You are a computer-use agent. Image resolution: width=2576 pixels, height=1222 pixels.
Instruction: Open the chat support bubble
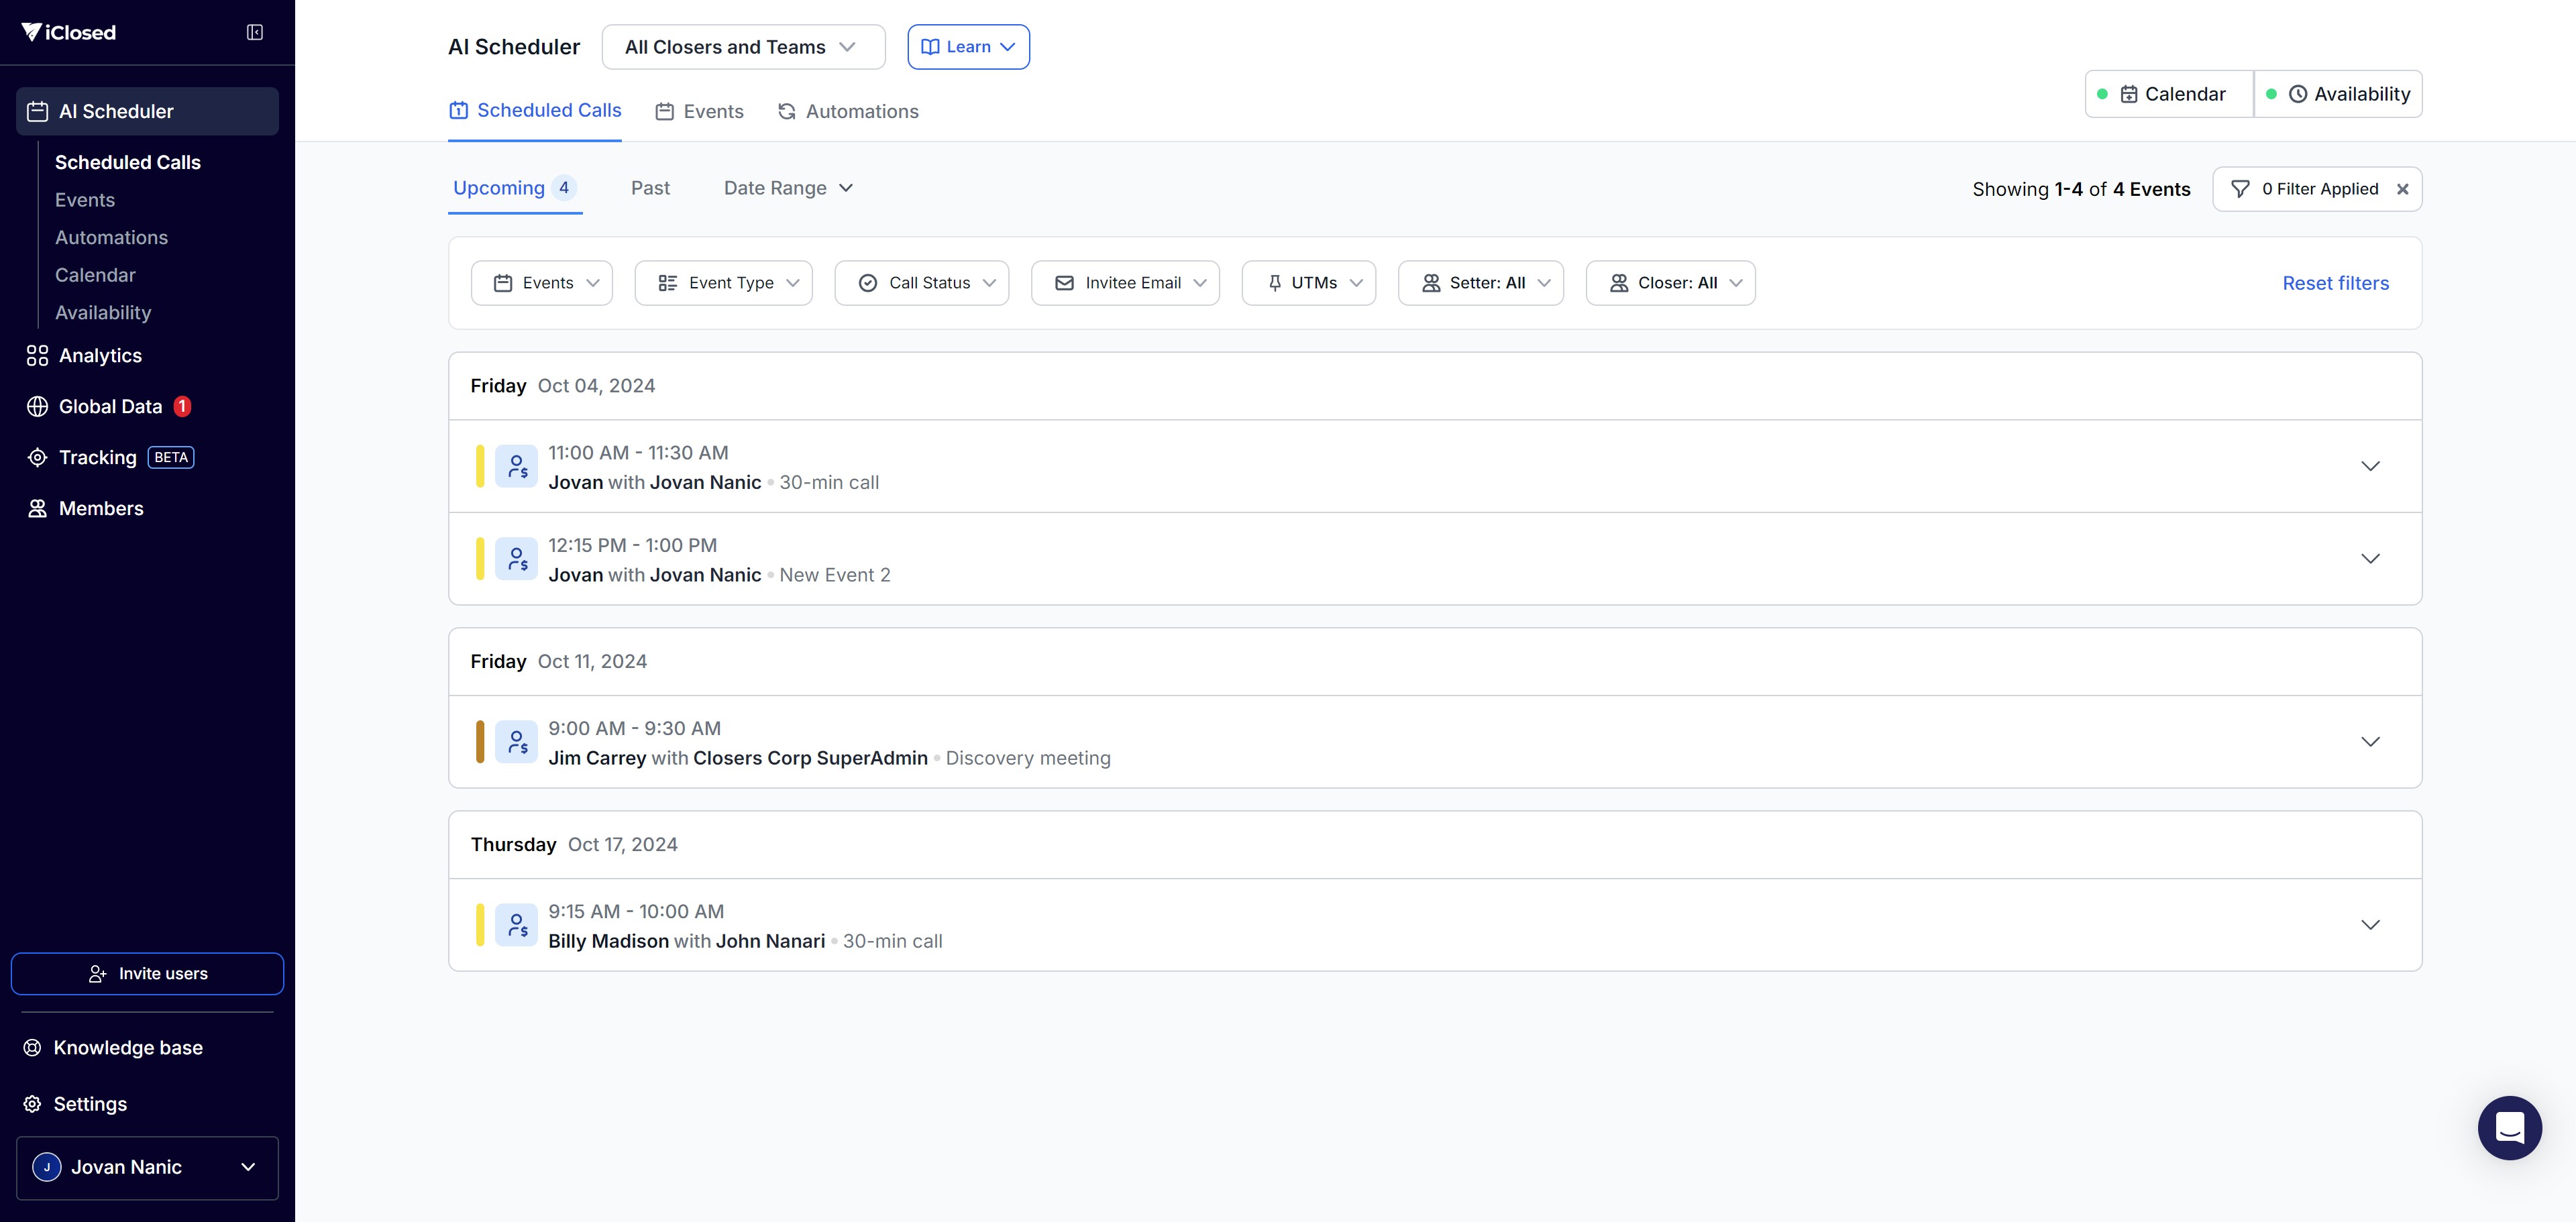[x=2509, y=1127]
